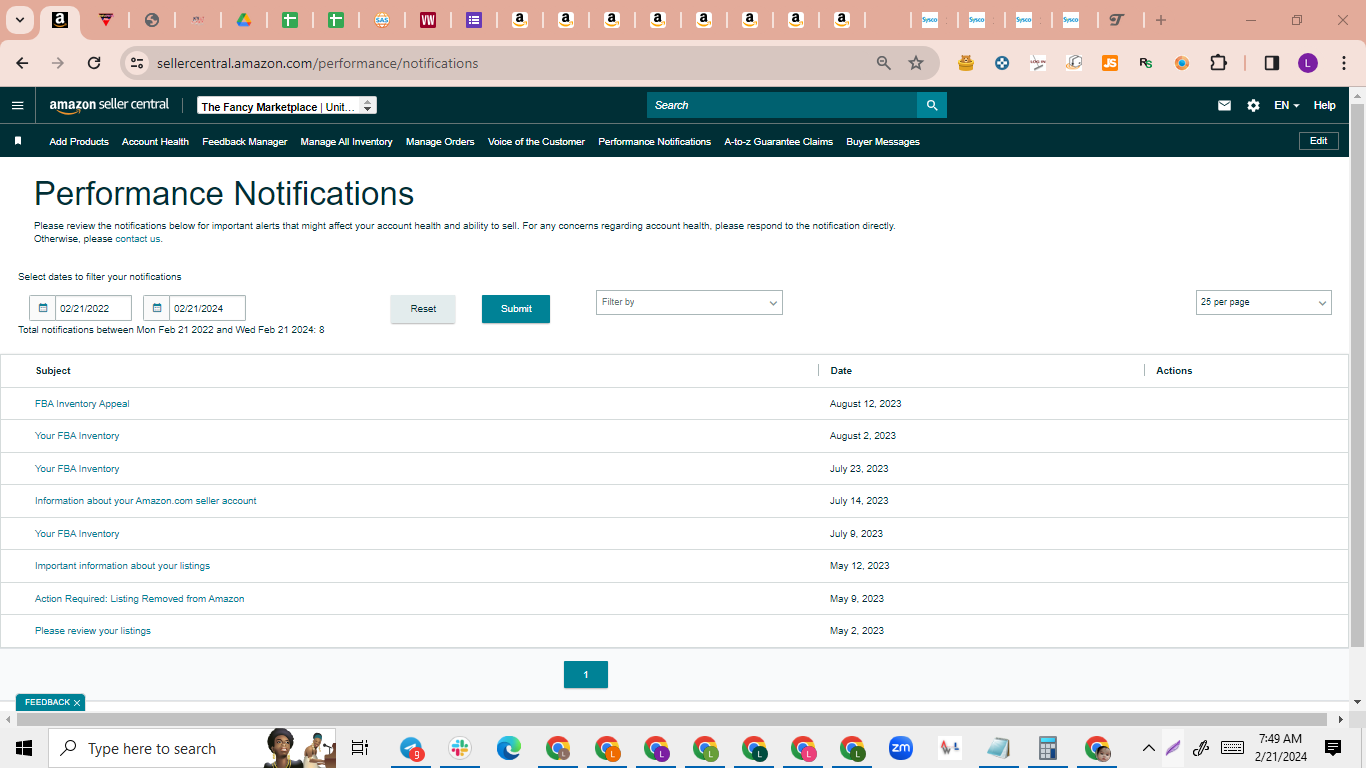The image size is (1366, 768).
Task: Open Manage Orders
Action: pyautogui.click(x=440, y=142)
